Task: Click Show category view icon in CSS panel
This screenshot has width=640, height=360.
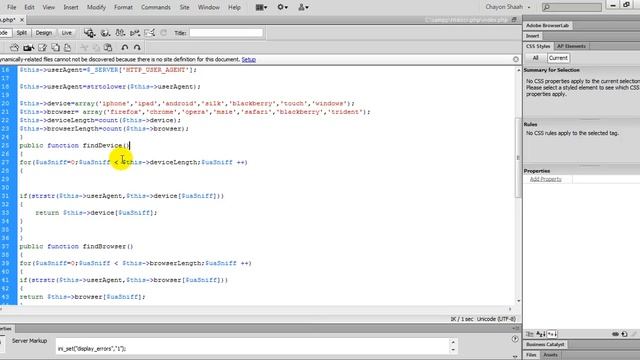Action: point(530,334)
